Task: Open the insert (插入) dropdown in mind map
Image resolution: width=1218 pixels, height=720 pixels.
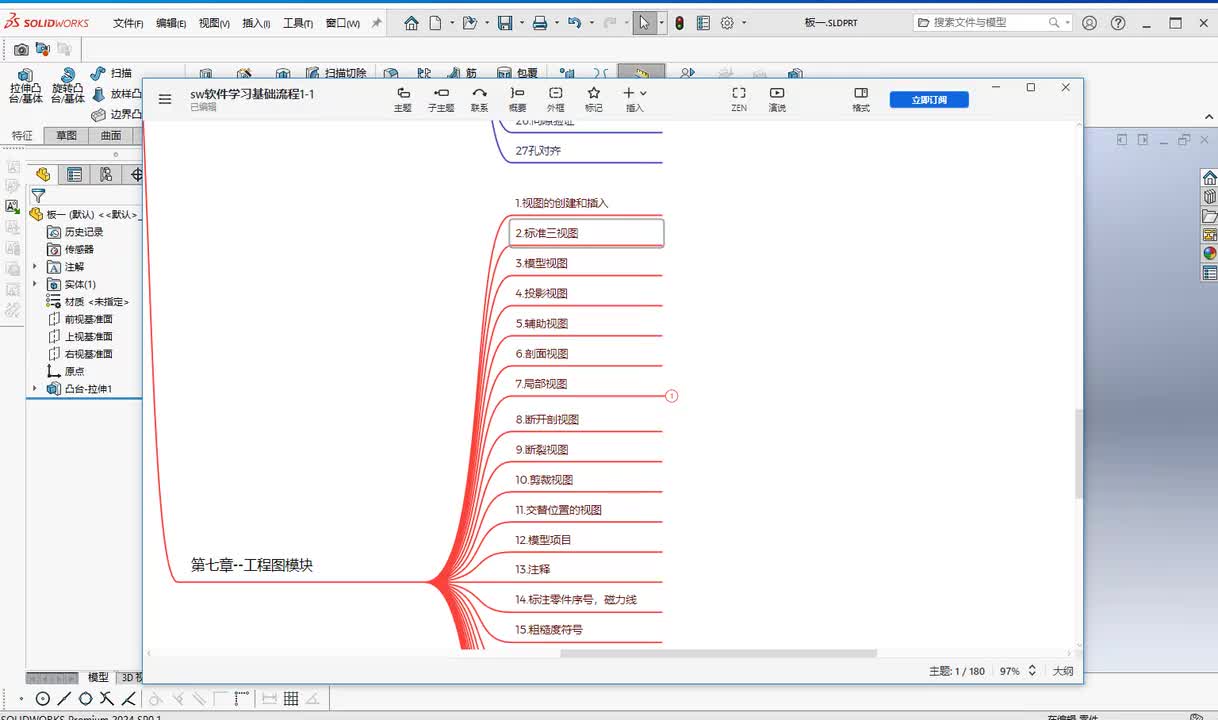Action: (x=635, y=99)
